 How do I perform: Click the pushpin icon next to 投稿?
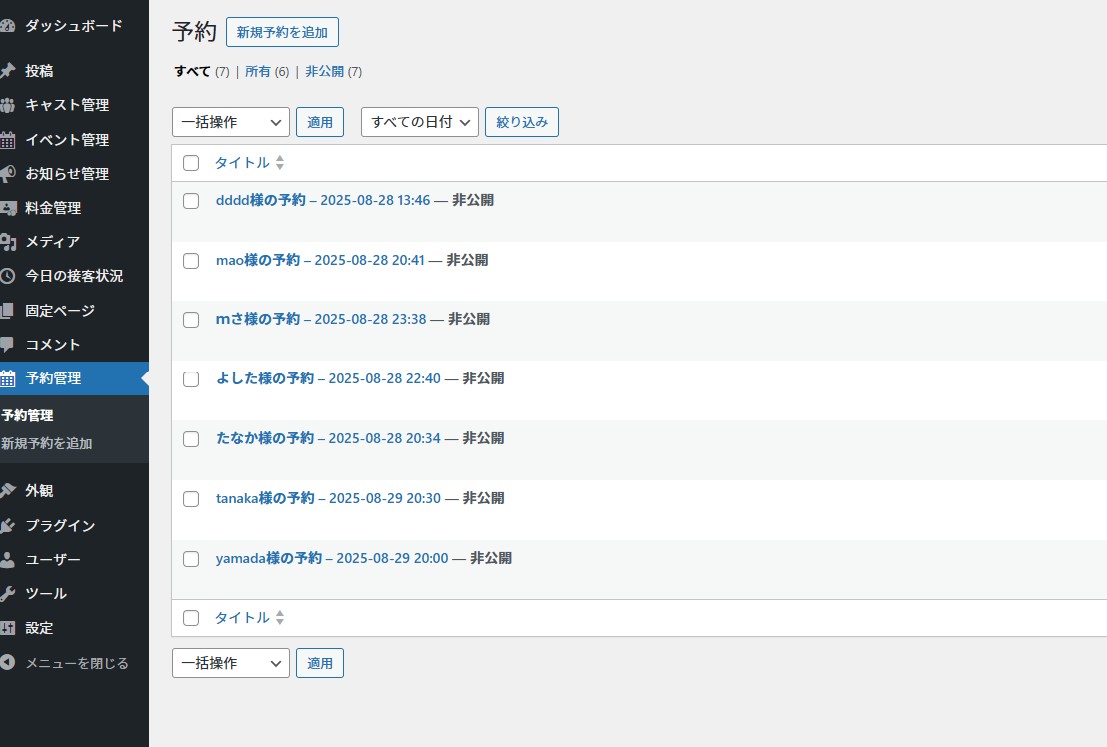8,71
